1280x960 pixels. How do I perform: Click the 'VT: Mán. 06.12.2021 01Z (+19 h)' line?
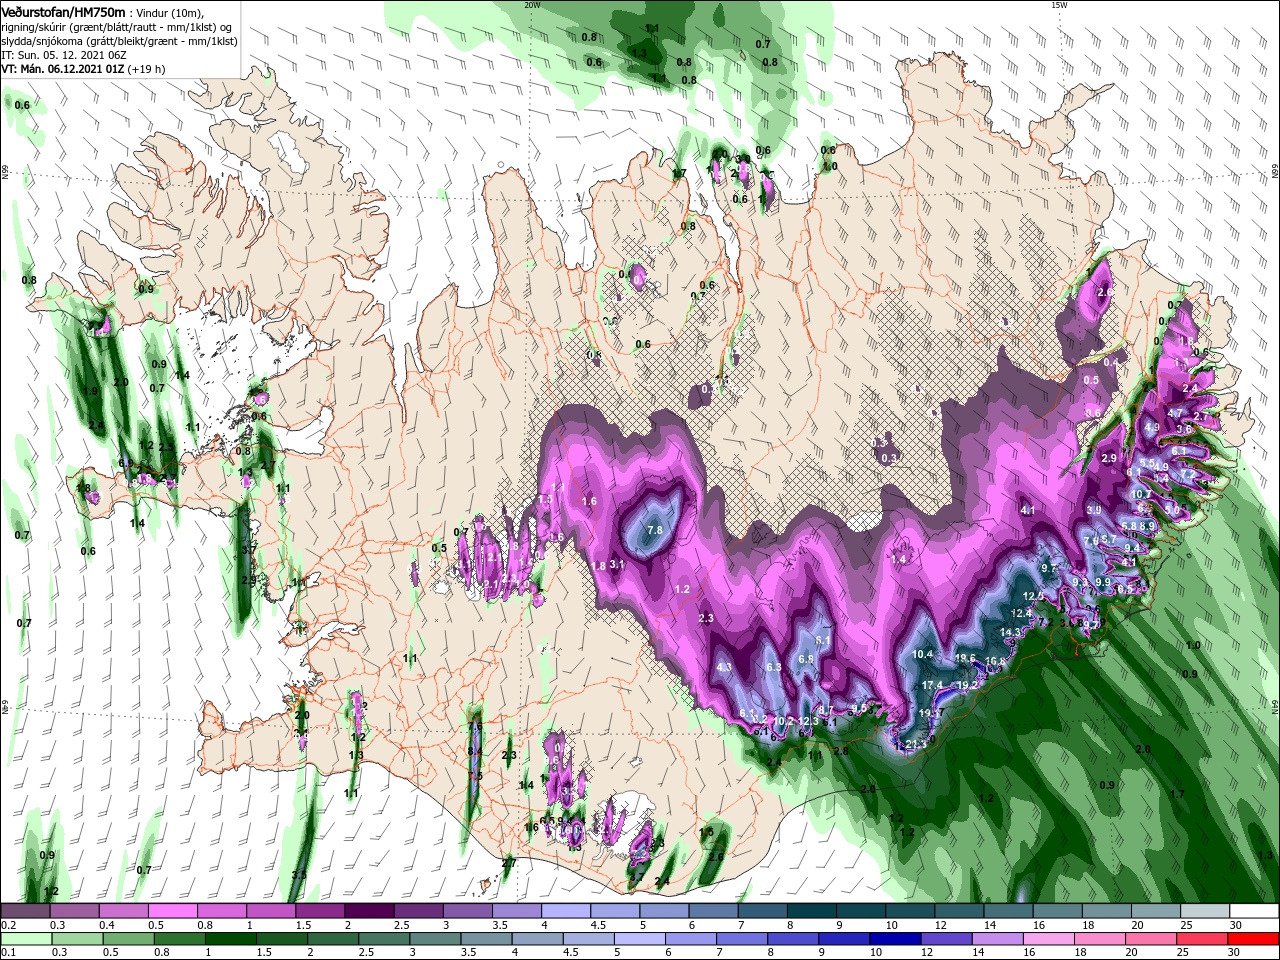coord(83,69)
